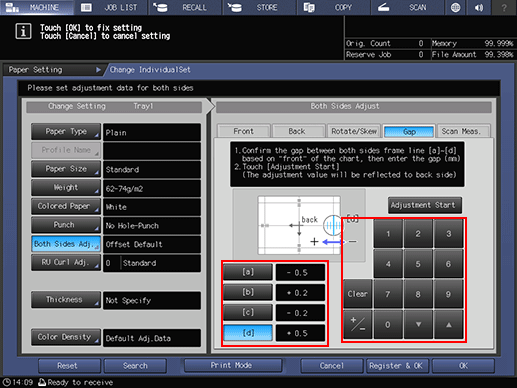Image resolution: width=517 pixels, height=388 pixels.
Task: Click the speaker sound icon
Action: pyautogui.click(x=479, y=7)
